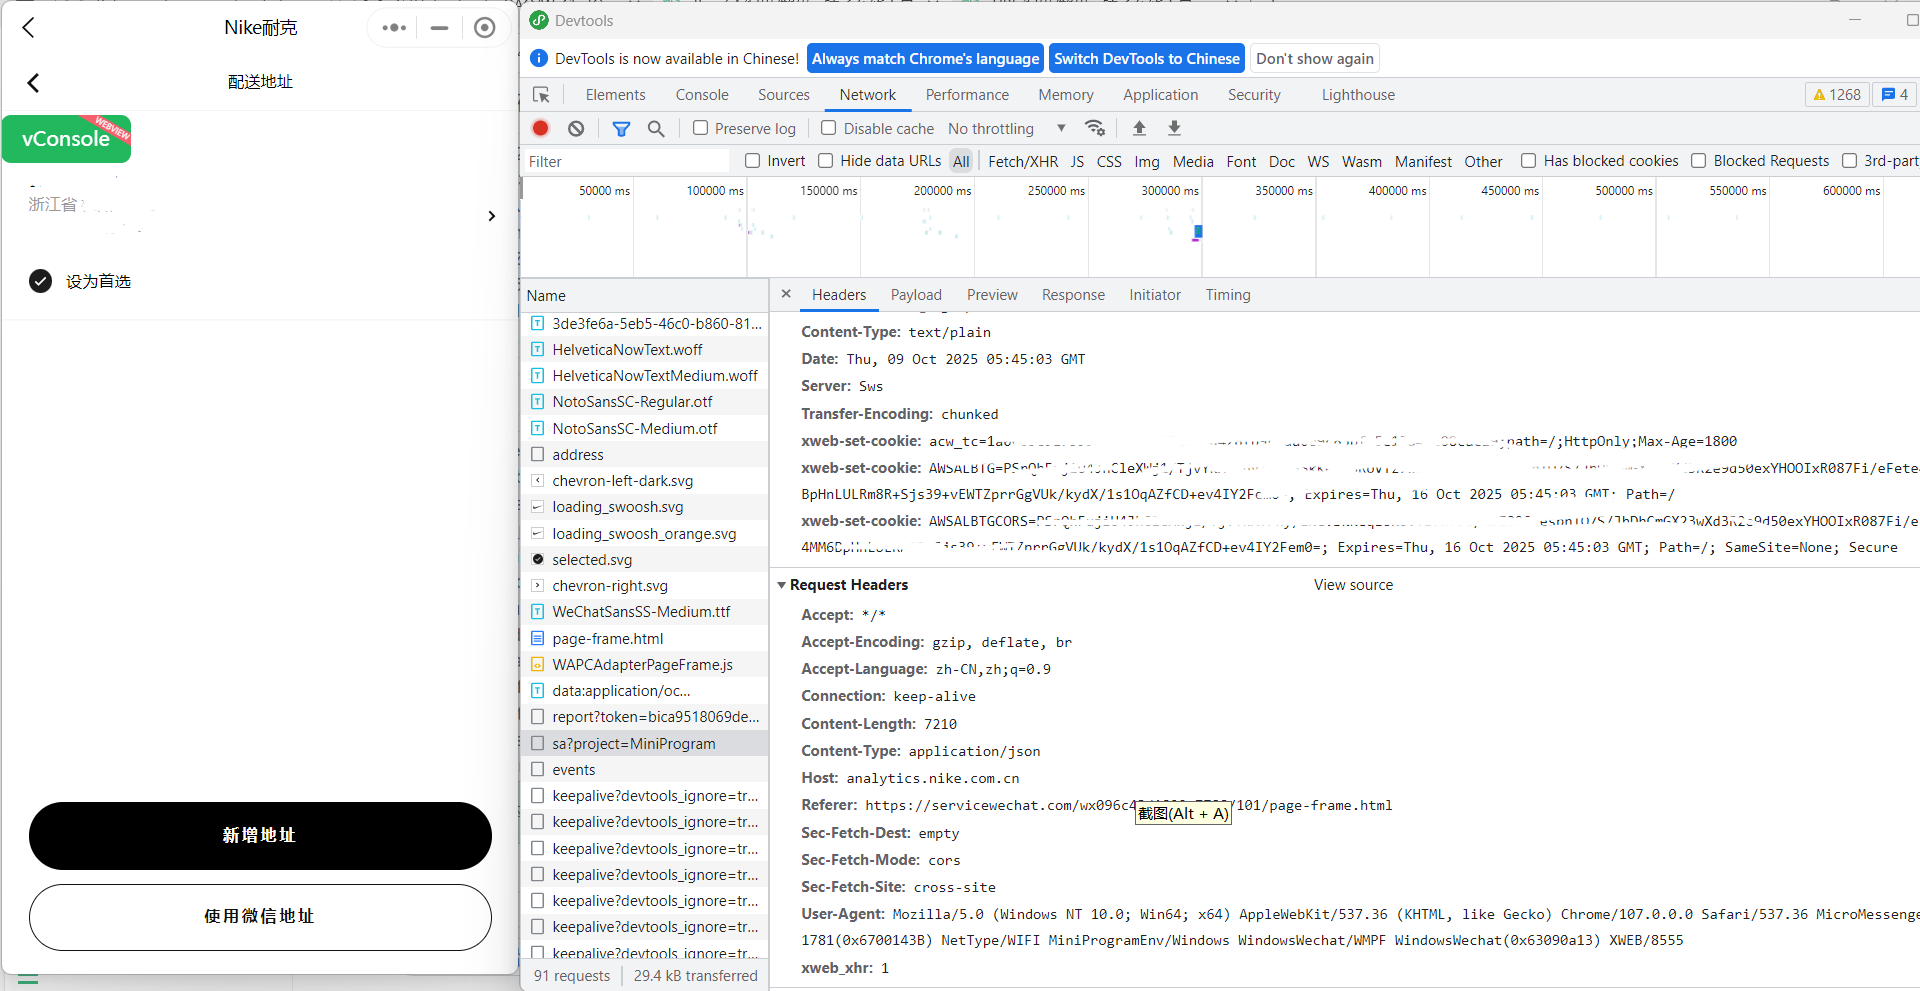Click the export HAR download icon
This screenshot has width=1920, height=991.
(x=1174, y=128)
